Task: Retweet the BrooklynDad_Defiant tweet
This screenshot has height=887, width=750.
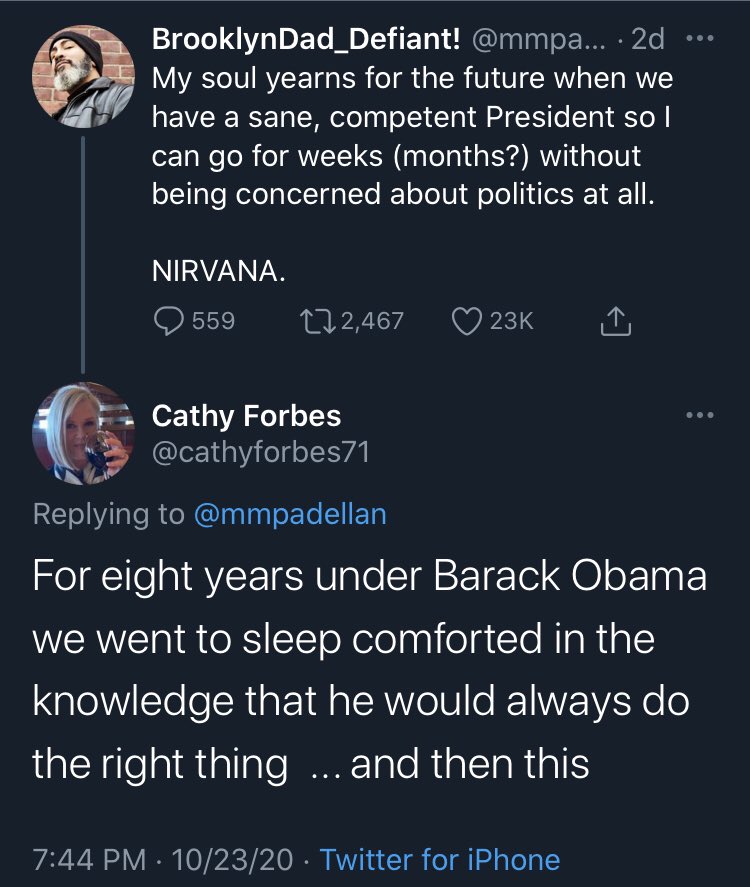Action: [316, 320]
